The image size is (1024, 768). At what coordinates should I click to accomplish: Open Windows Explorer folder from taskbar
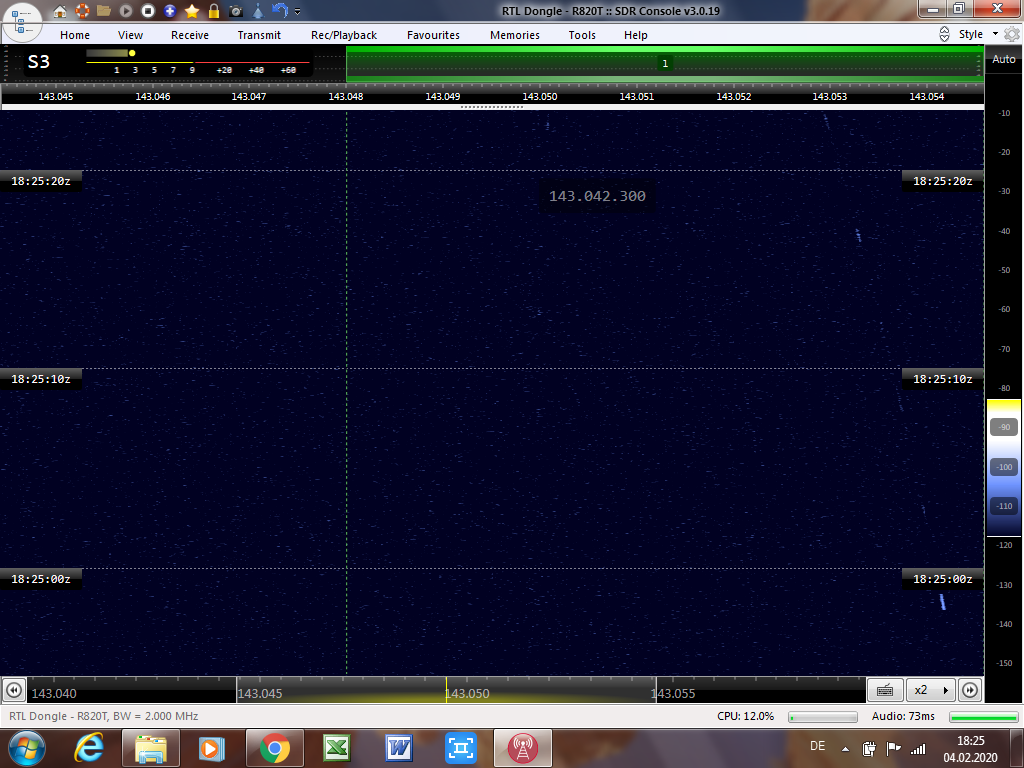(x=150, y=748)
